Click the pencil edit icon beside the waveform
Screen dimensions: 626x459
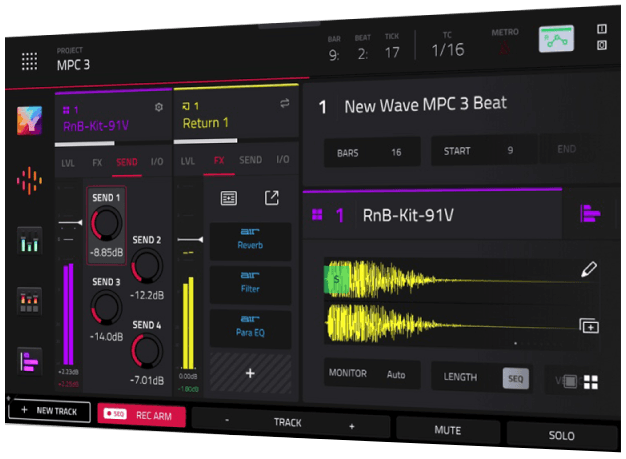(x=589, y=269)
